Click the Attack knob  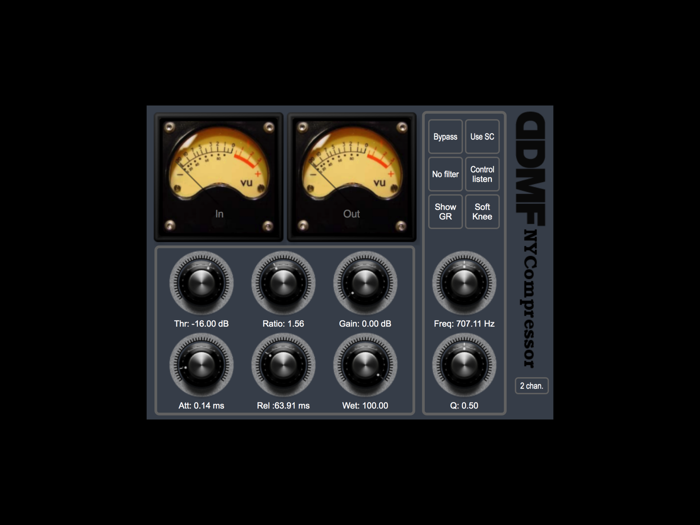(201, 365)
